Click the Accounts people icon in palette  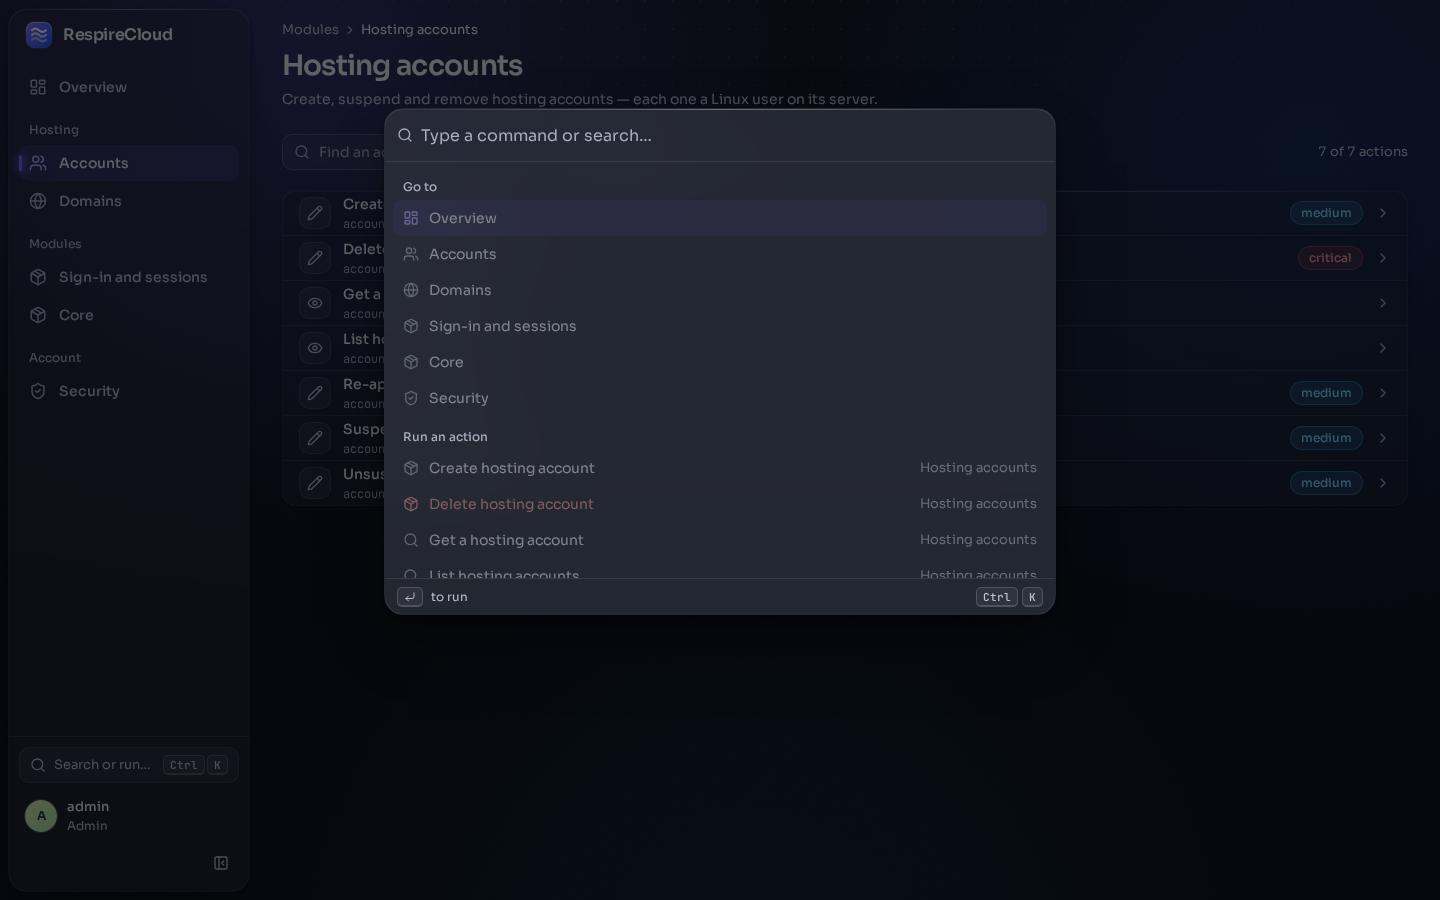[411, 254]
